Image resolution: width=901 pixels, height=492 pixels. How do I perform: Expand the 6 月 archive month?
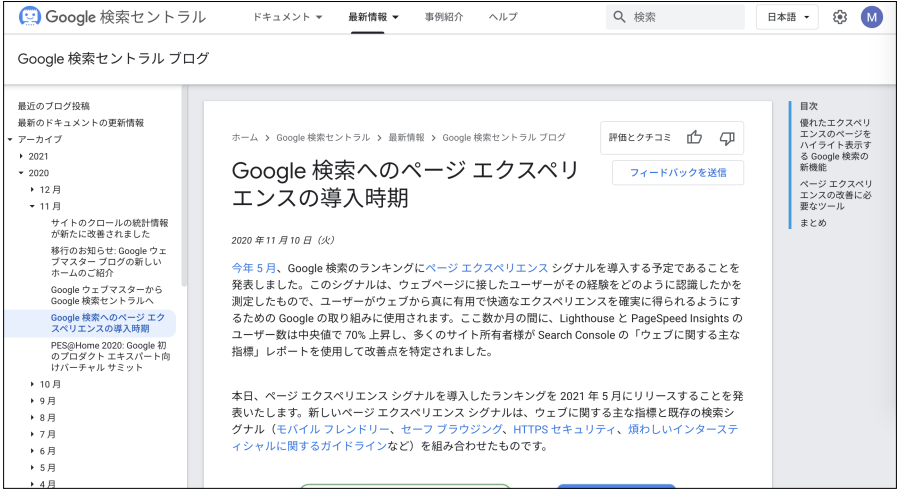click(x=32, y=451)
